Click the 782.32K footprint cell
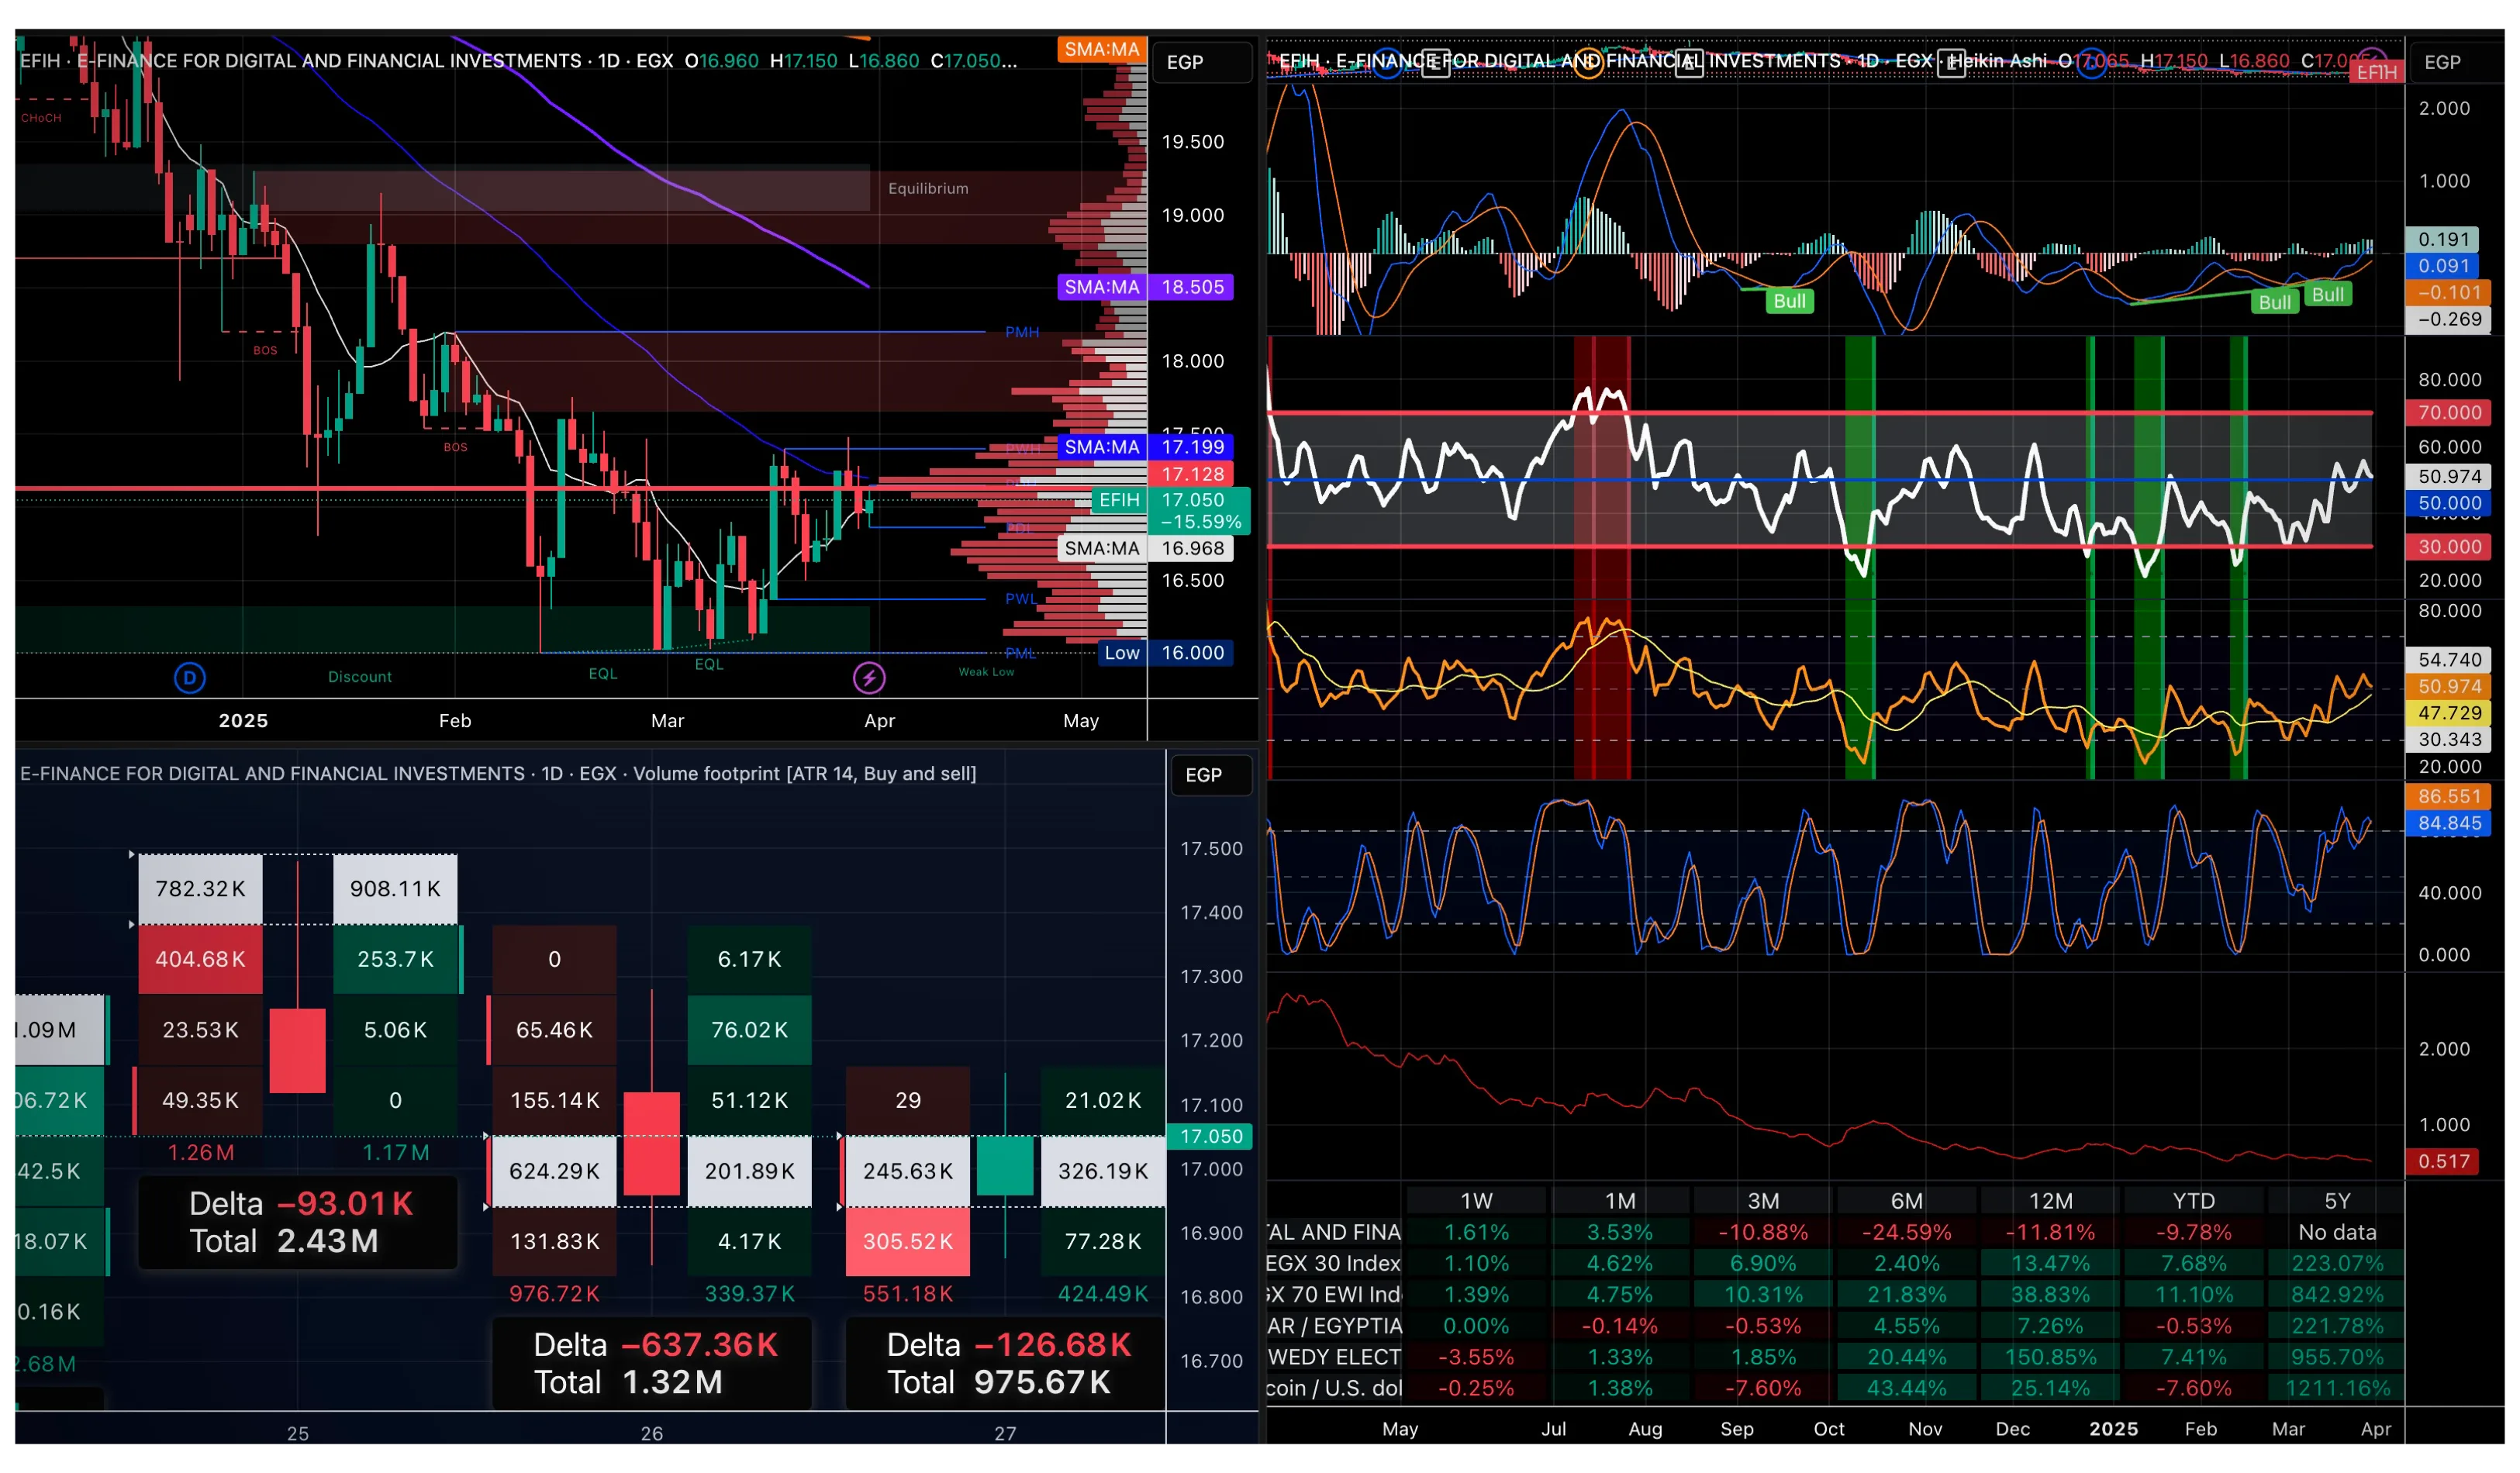2520x1473 pixels. (x=200, y=889)
